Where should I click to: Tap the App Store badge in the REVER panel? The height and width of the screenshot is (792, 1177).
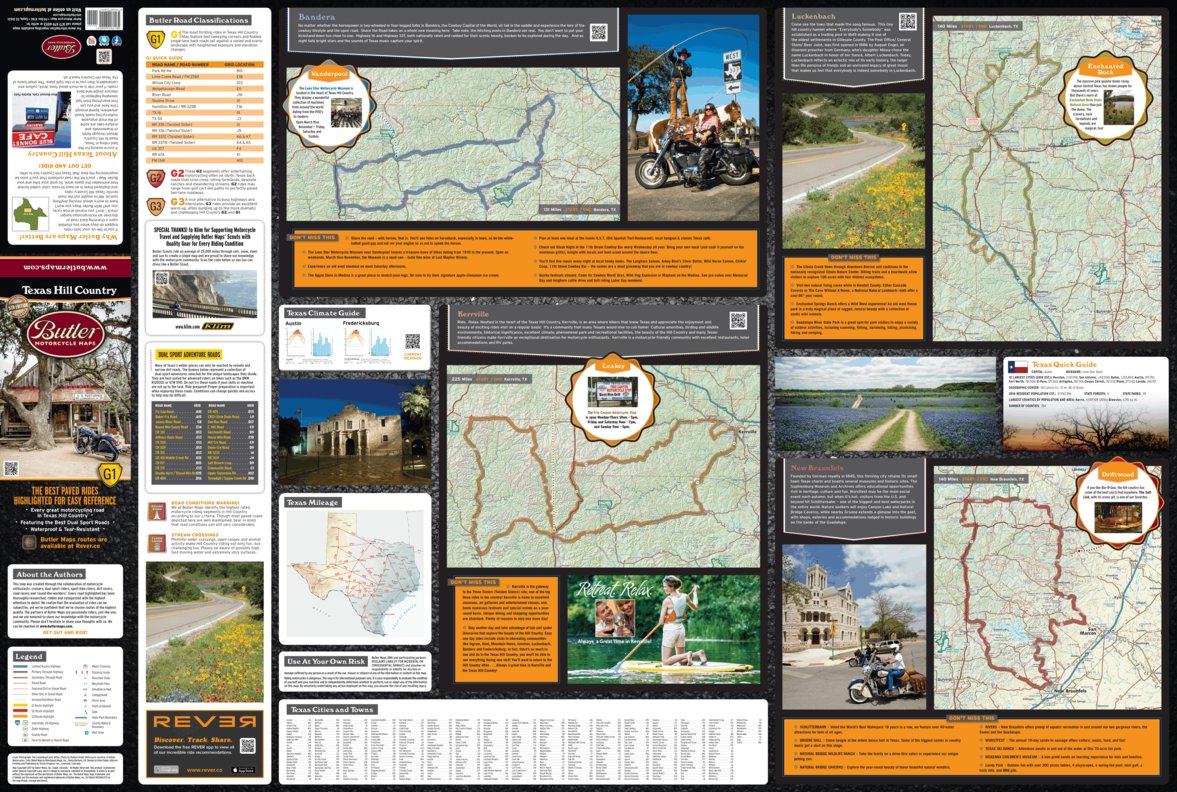pyautogui.click(x=244, y=770)
